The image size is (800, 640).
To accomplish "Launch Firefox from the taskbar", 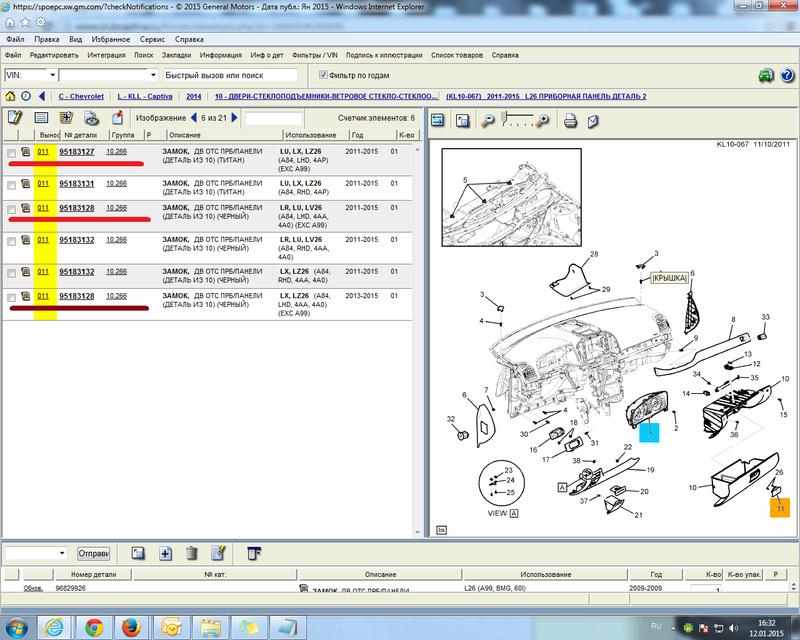I will click(132, 627).
